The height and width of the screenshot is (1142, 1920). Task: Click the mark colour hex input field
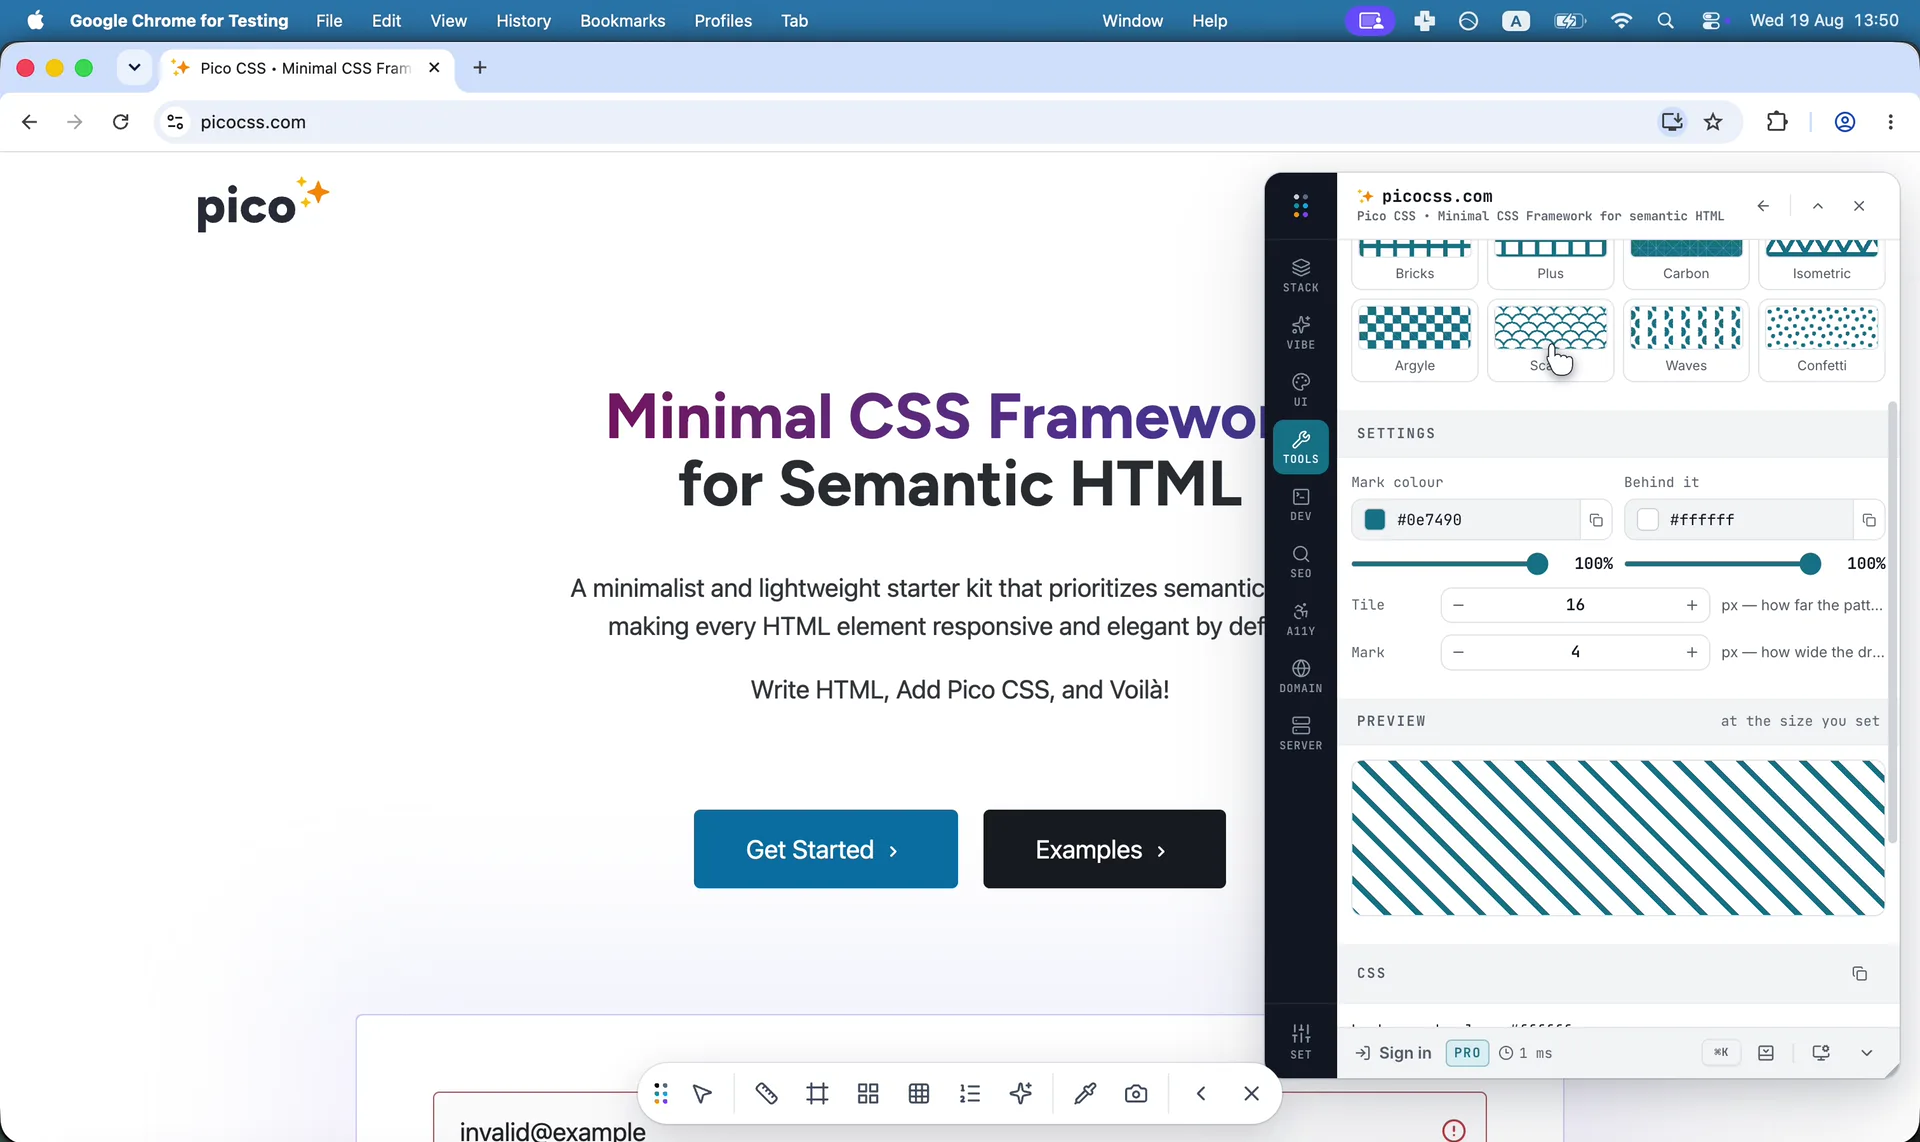(x=1483, y=520)
